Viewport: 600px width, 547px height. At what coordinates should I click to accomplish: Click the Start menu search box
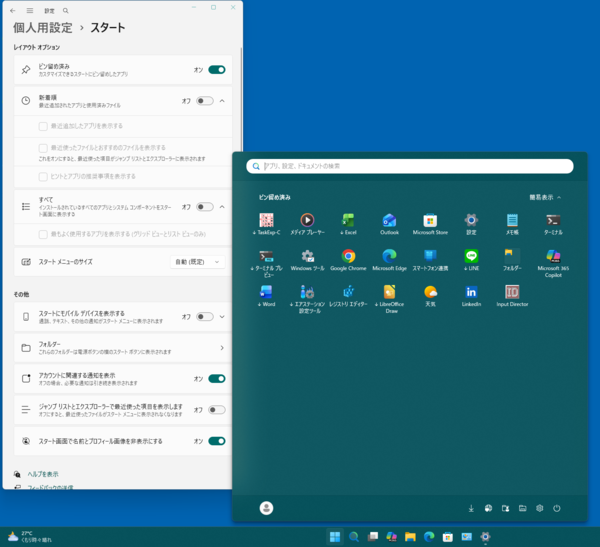[410, 166]
